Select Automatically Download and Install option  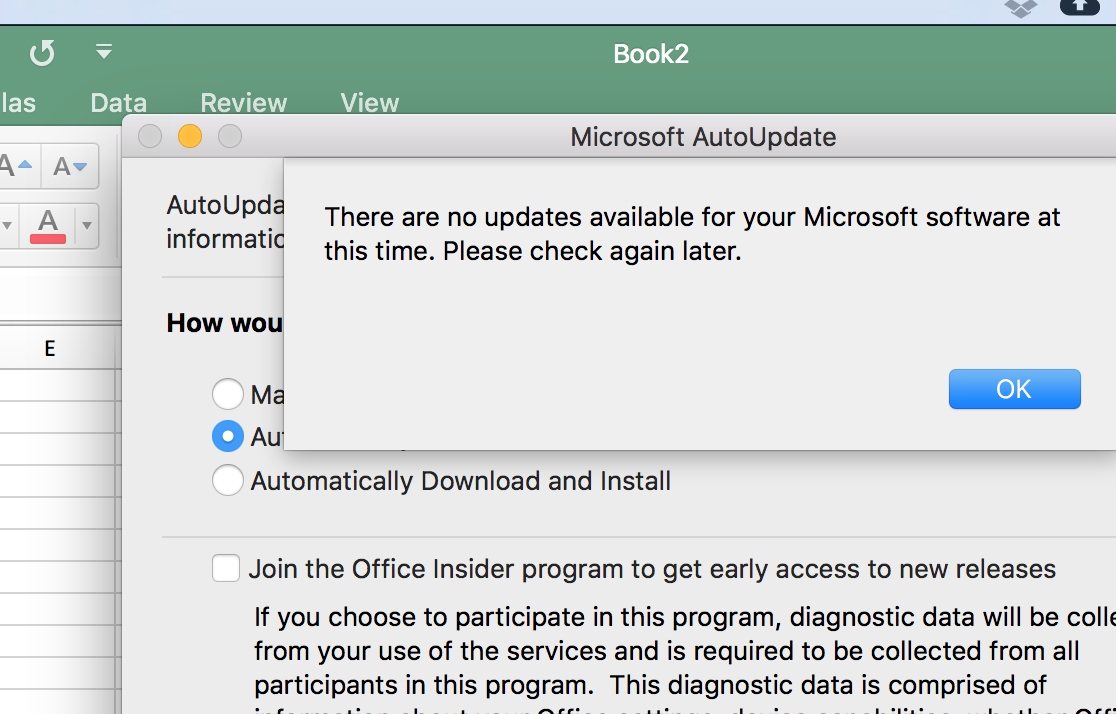[x=228, y=481]
